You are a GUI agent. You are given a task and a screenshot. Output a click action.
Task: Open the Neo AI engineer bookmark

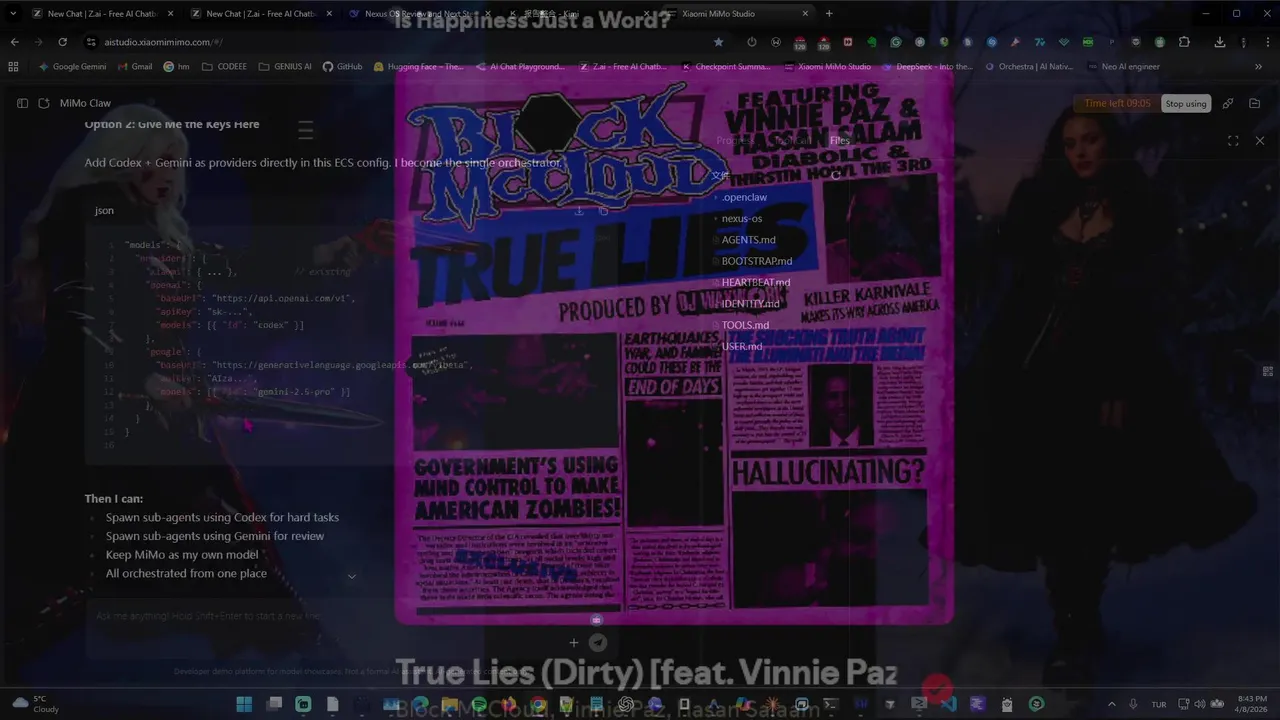click(x=1124, y=66)
